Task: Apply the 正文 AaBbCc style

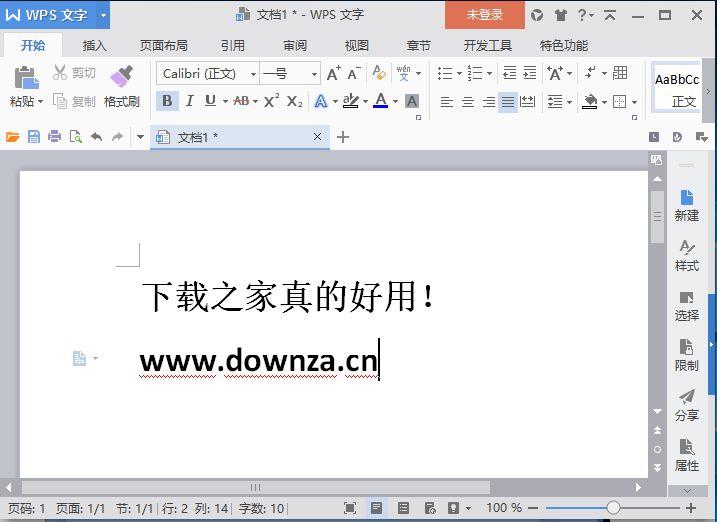Action: tap(676, 89)
